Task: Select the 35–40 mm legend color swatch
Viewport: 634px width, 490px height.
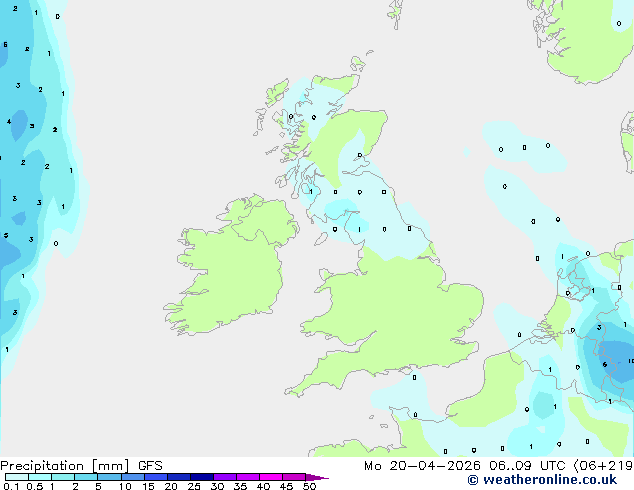Action: click(248, 477)
